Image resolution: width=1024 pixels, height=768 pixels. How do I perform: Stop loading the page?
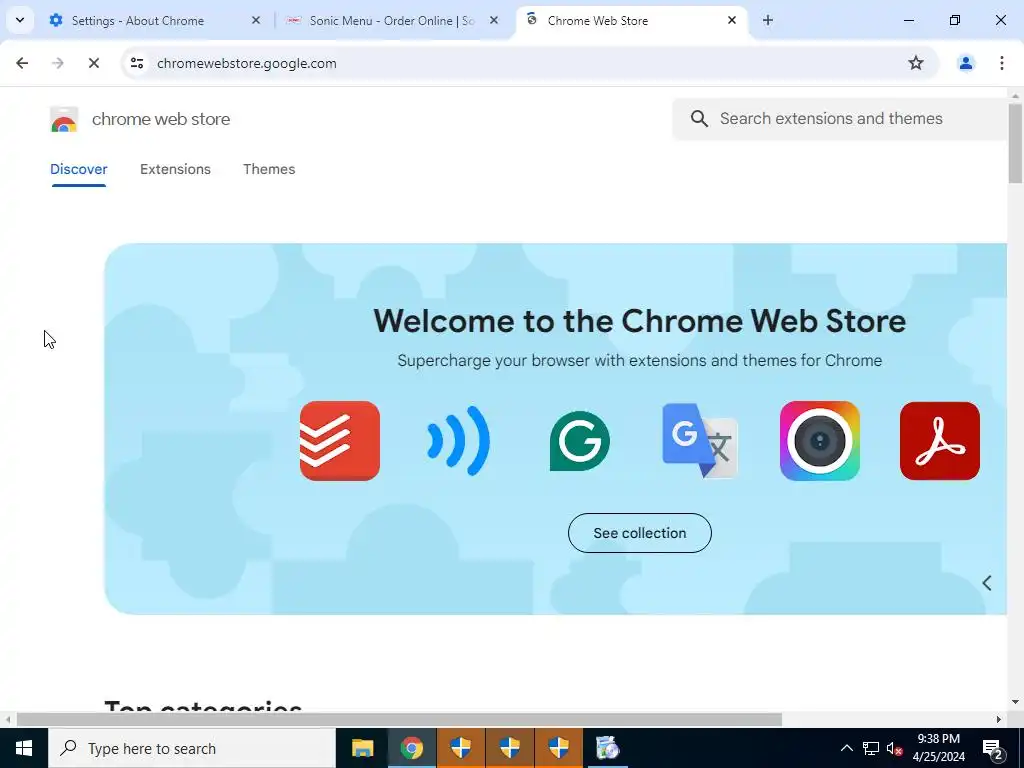tap(93, 63)
